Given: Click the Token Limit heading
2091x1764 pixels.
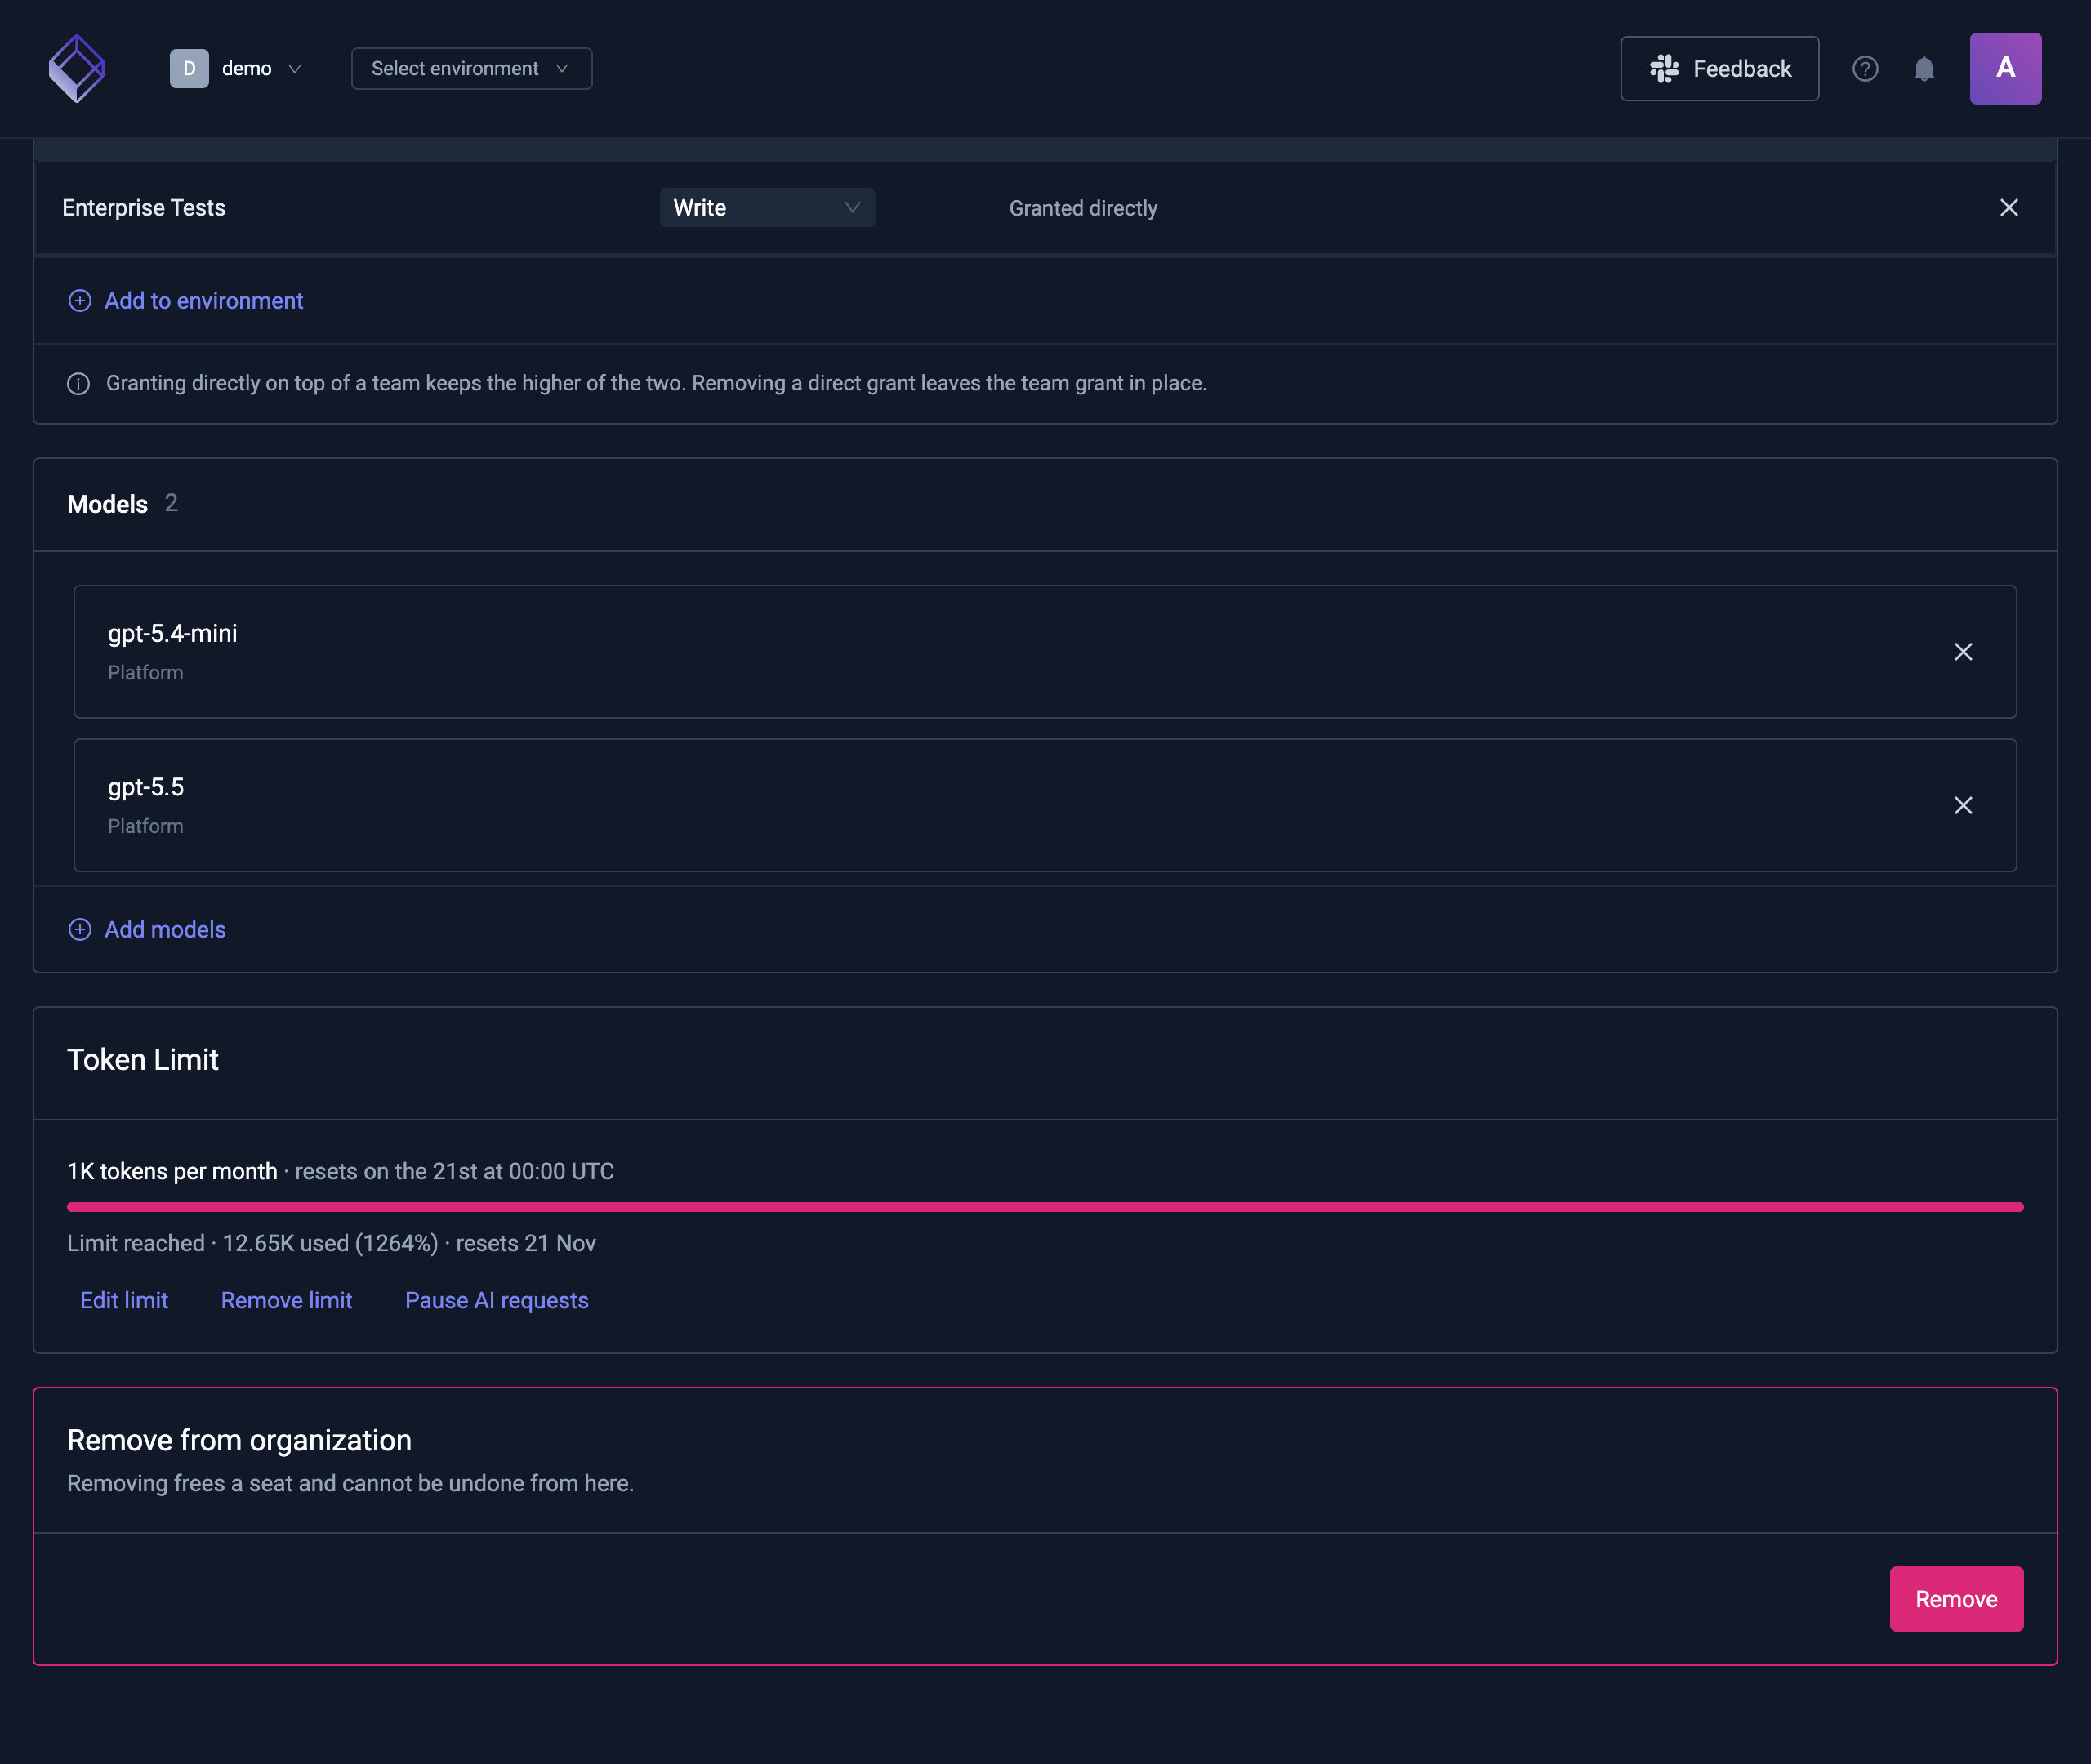Looking at the screenshot, I should pyautogui.click(x=142, y=1060).
